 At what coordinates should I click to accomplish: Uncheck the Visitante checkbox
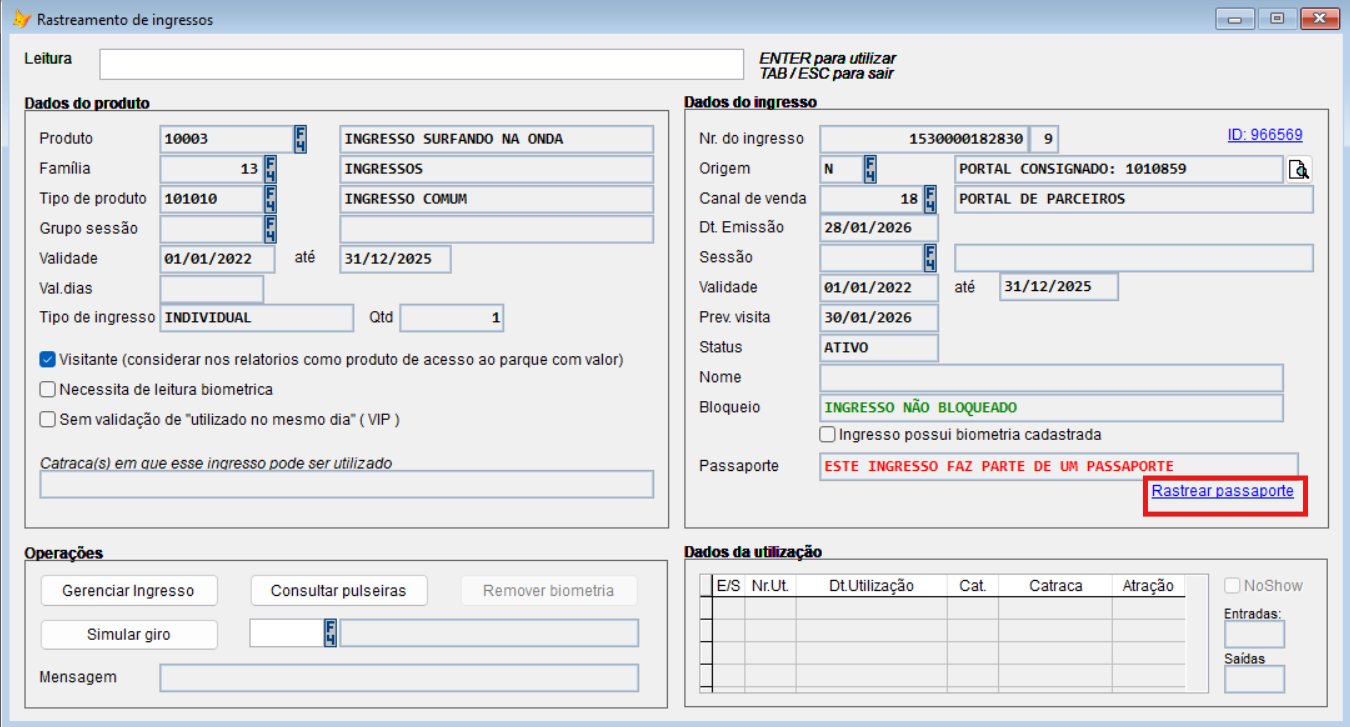tap(47, 359)
